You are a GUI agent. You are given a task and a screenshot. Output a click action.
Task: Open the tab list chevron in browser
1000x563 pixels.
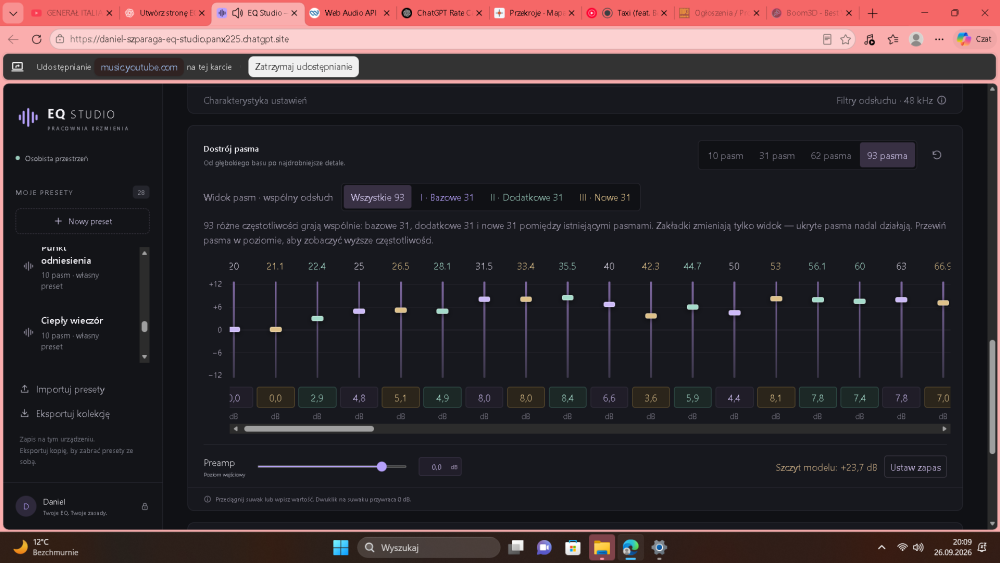click(13, 13)
